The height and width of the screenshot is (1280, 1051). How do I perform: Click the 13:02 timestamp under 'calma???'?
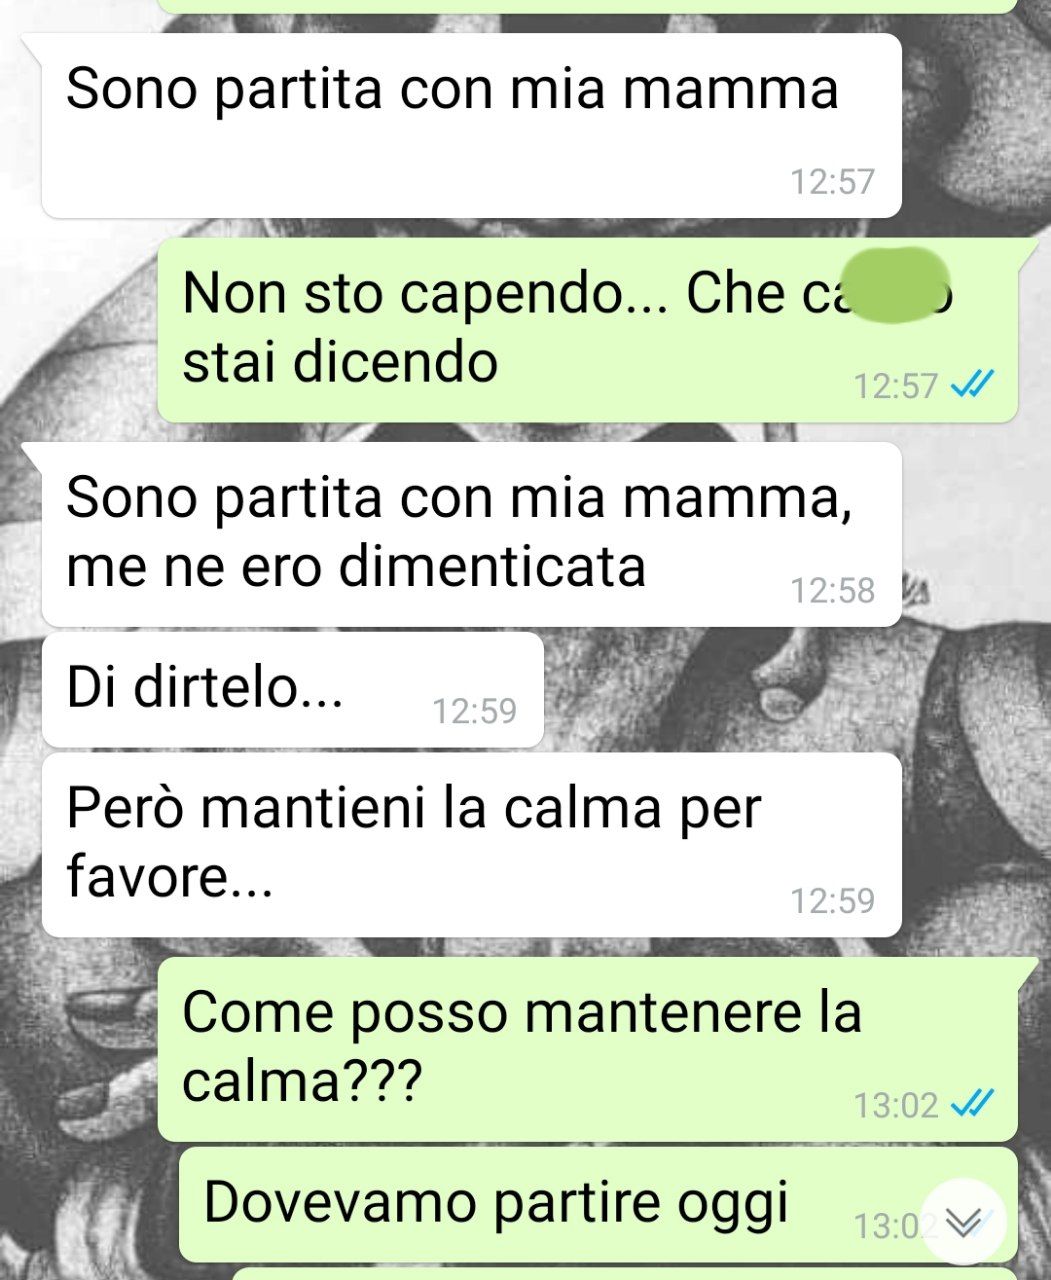click(x=896, y=1105)
